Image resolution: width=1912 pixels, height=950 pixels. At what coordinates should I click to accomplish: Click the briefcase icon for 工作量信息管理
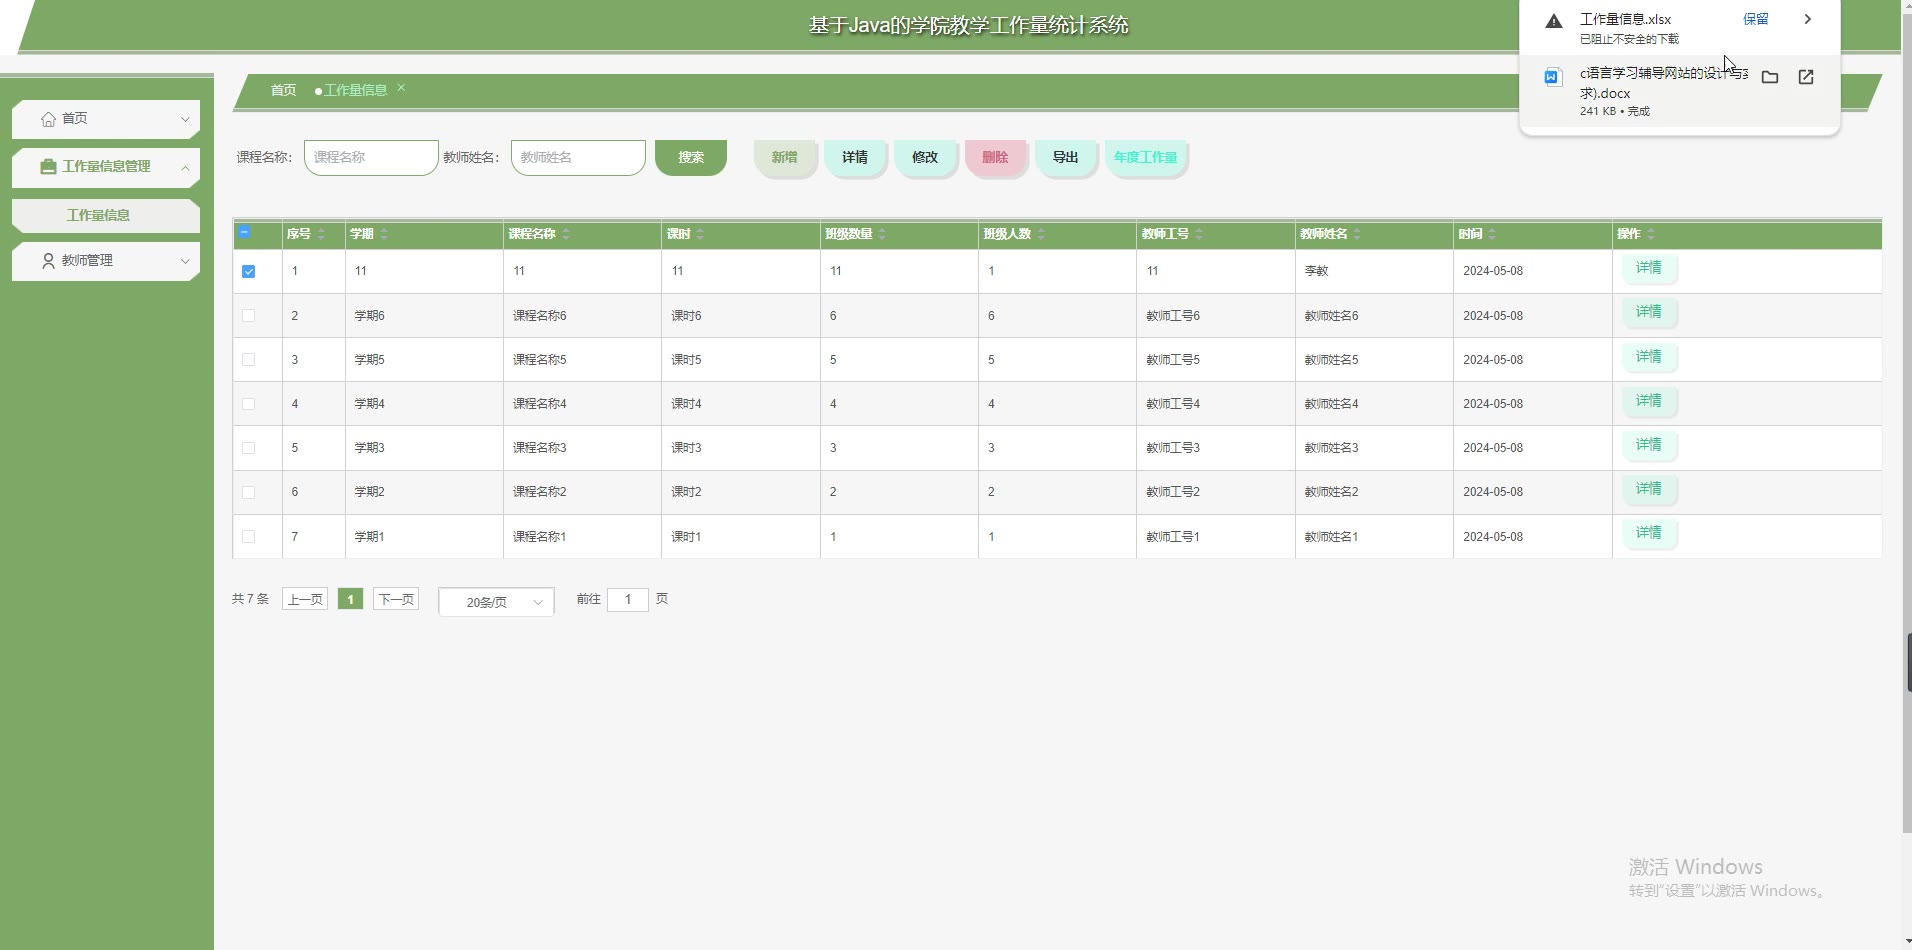coord(48,167)
